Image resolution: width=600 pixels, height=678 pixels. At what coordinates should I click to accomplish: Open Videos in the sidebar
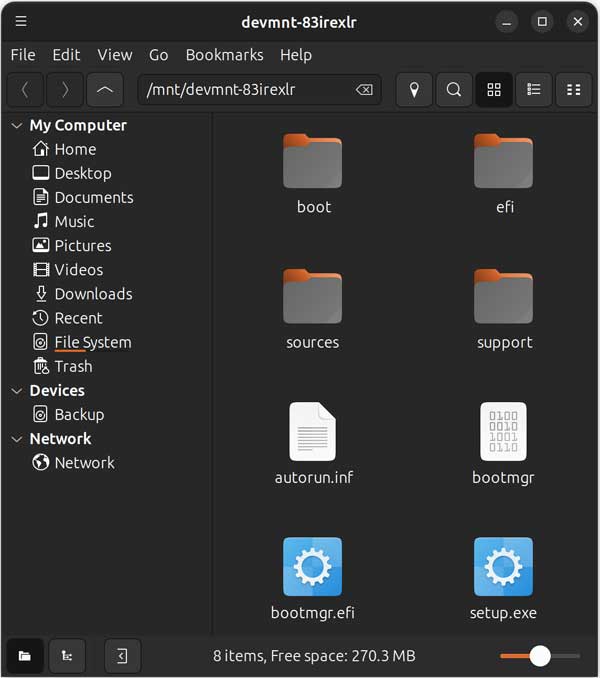pyautogui.click(x=68, y=270)
